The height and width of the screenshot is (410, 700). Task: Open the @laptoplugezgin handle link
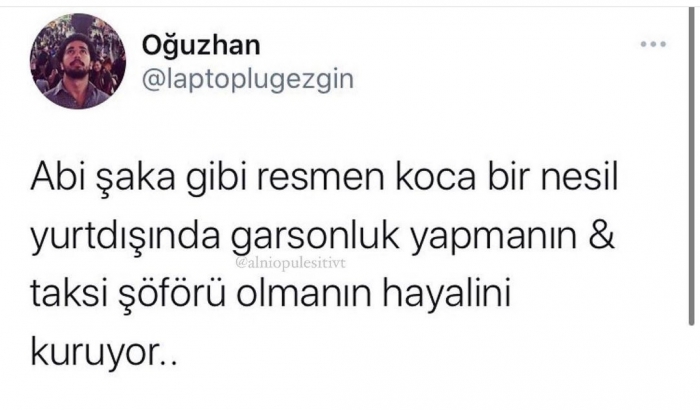coord(248,79)
